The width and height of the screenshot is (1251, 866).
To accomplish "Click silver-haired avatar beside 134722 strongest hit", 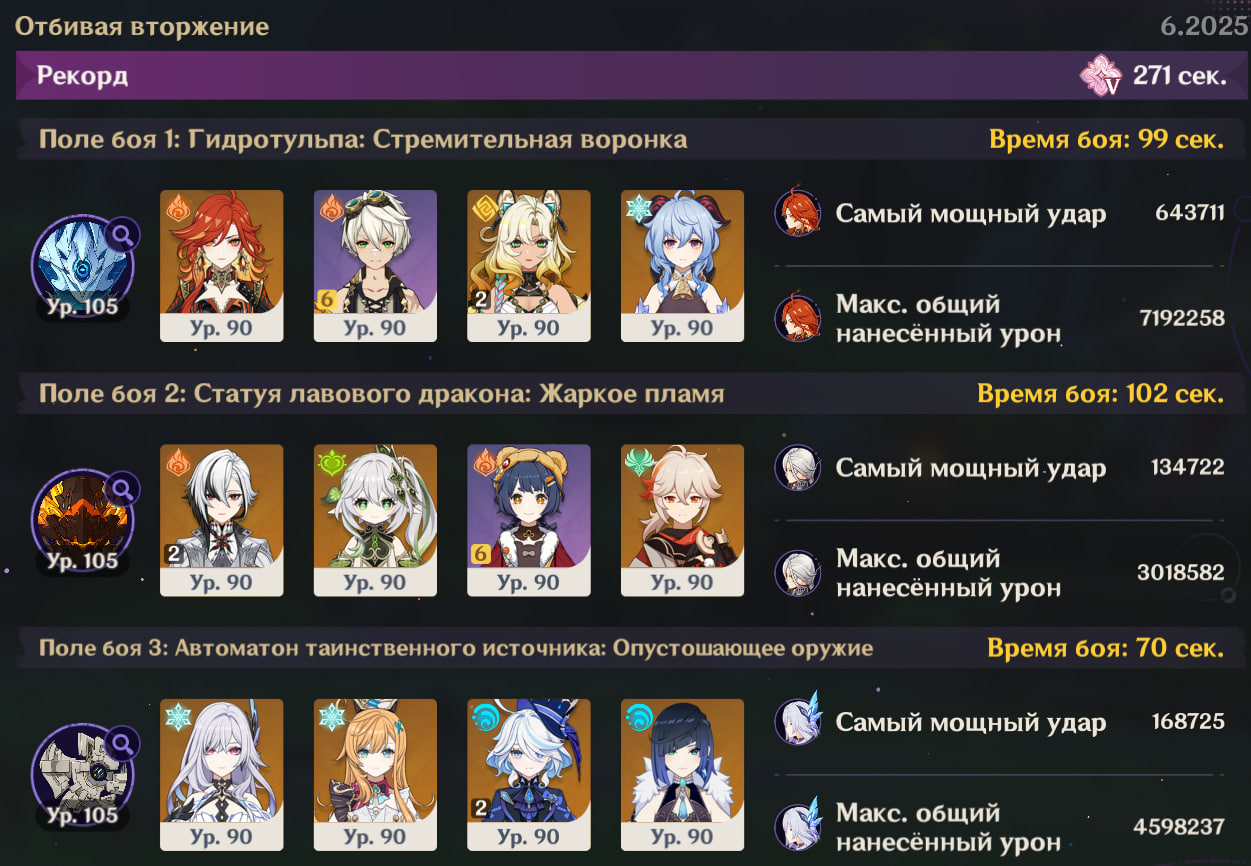I will [x=798, y=468].
